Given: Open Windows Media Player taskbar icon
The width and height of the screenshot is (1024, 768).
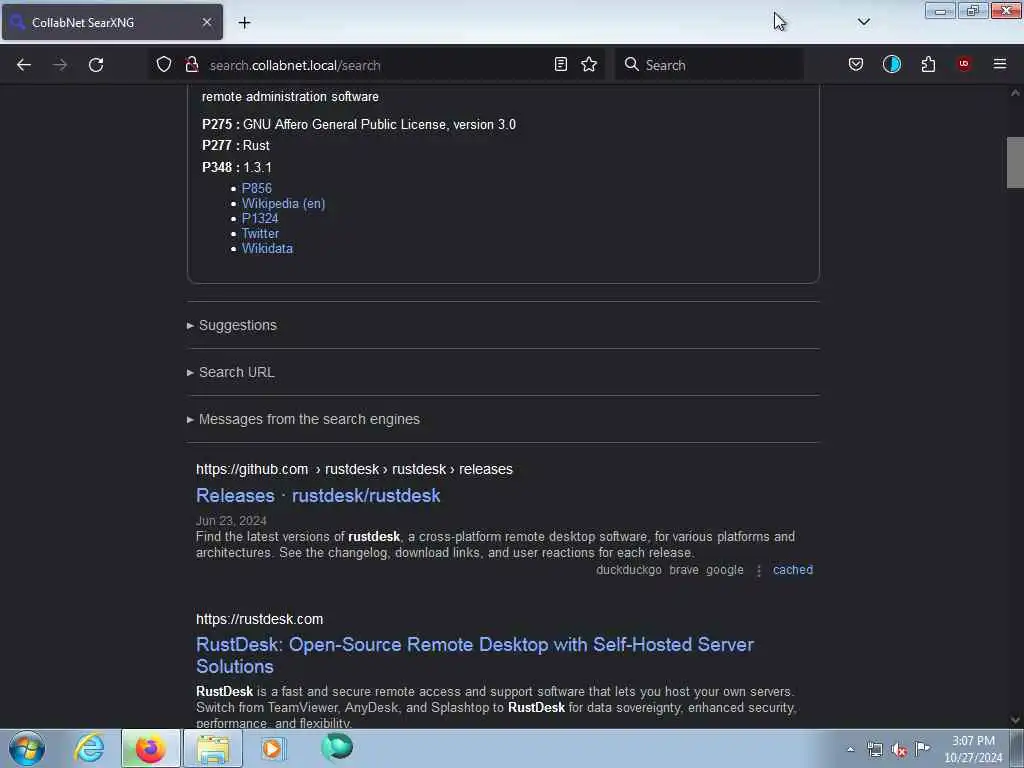Looking at the screenshot, I should [x=273, y=748].
